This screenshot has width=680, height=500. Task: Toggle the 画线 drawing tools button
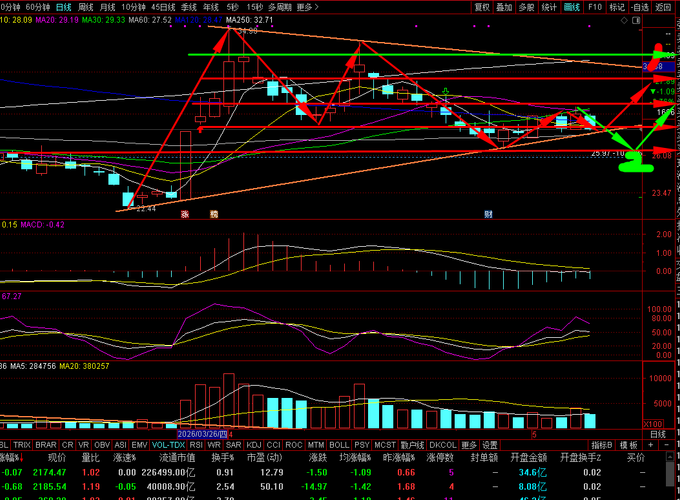572,7
